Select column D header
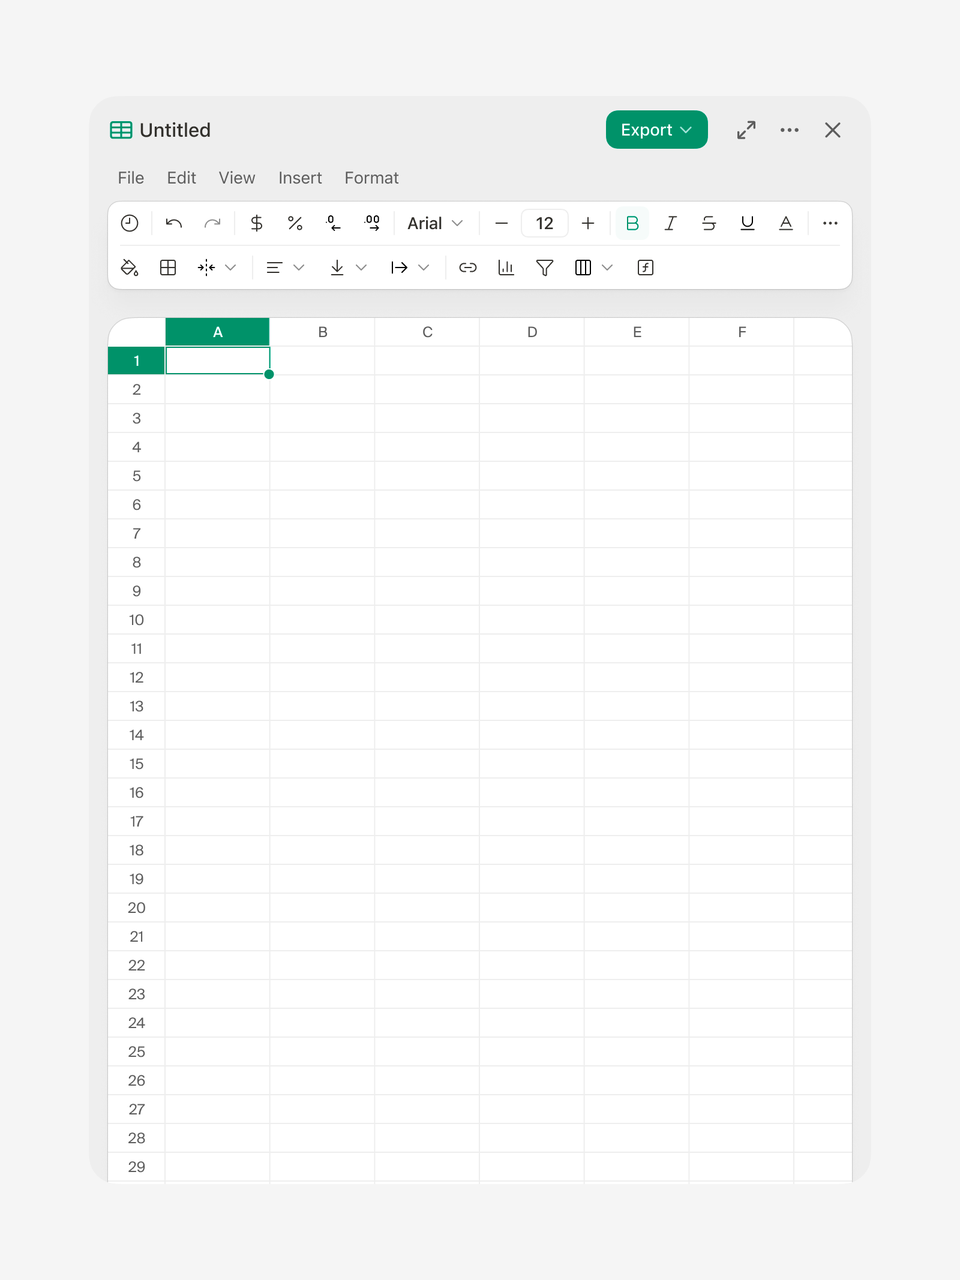 pyautogui.click(x=532, y=332)
